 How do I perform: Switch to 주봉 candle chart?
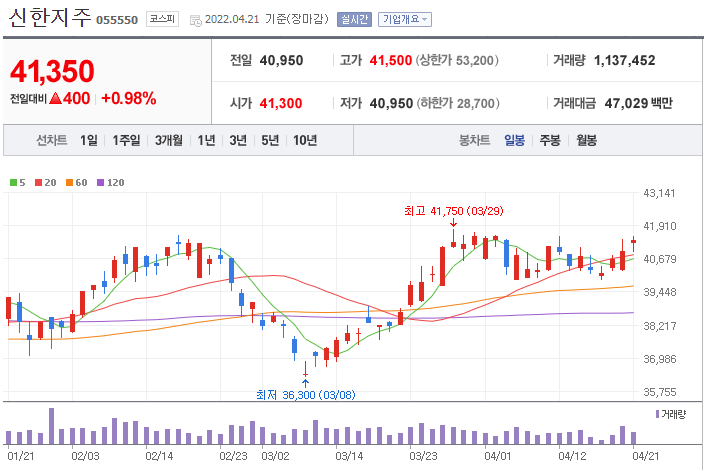coord(550,140)
